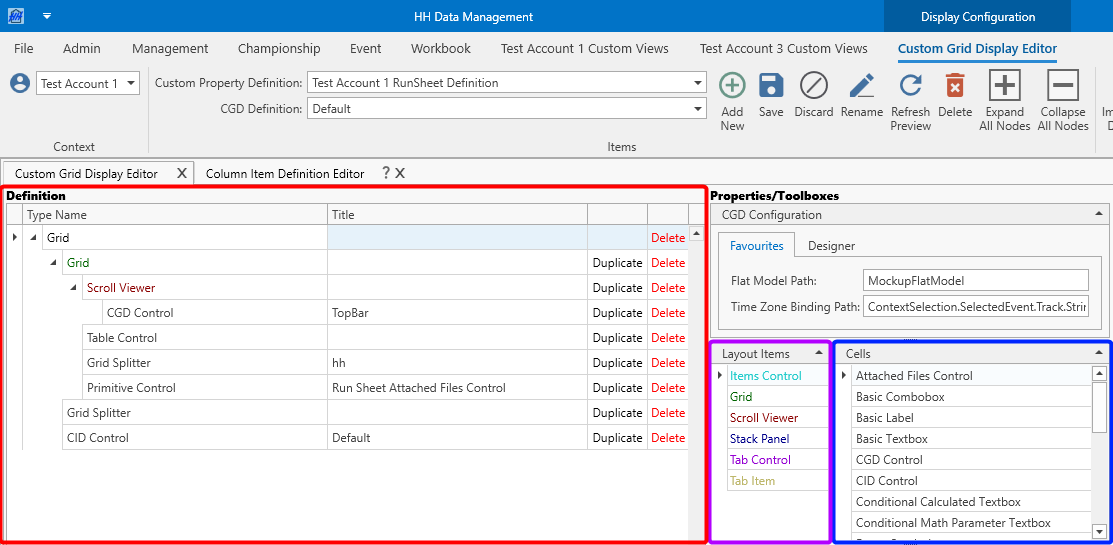Viewport: 1113px width, 545px height.
Task: Delete the root Grid row
Action: [668, 238]
